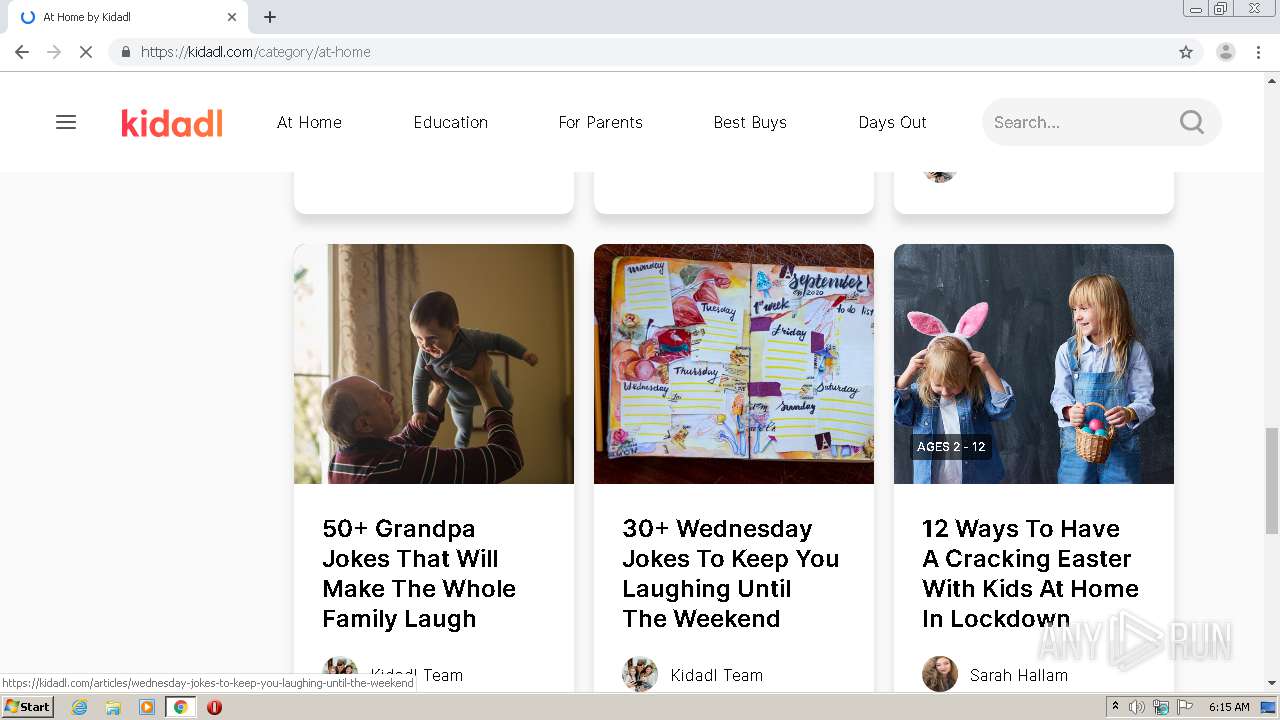View site security lock icon
Screen dimensions: 1280x720
pyautogui.click(x=126, y=52)
